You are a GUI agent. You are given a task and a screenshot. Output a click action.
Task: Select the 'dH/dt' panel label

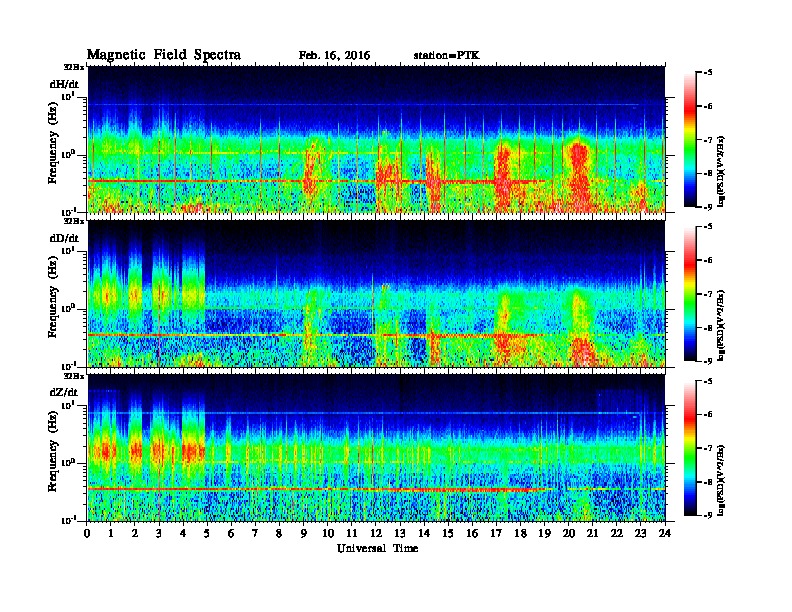point(64,84)
